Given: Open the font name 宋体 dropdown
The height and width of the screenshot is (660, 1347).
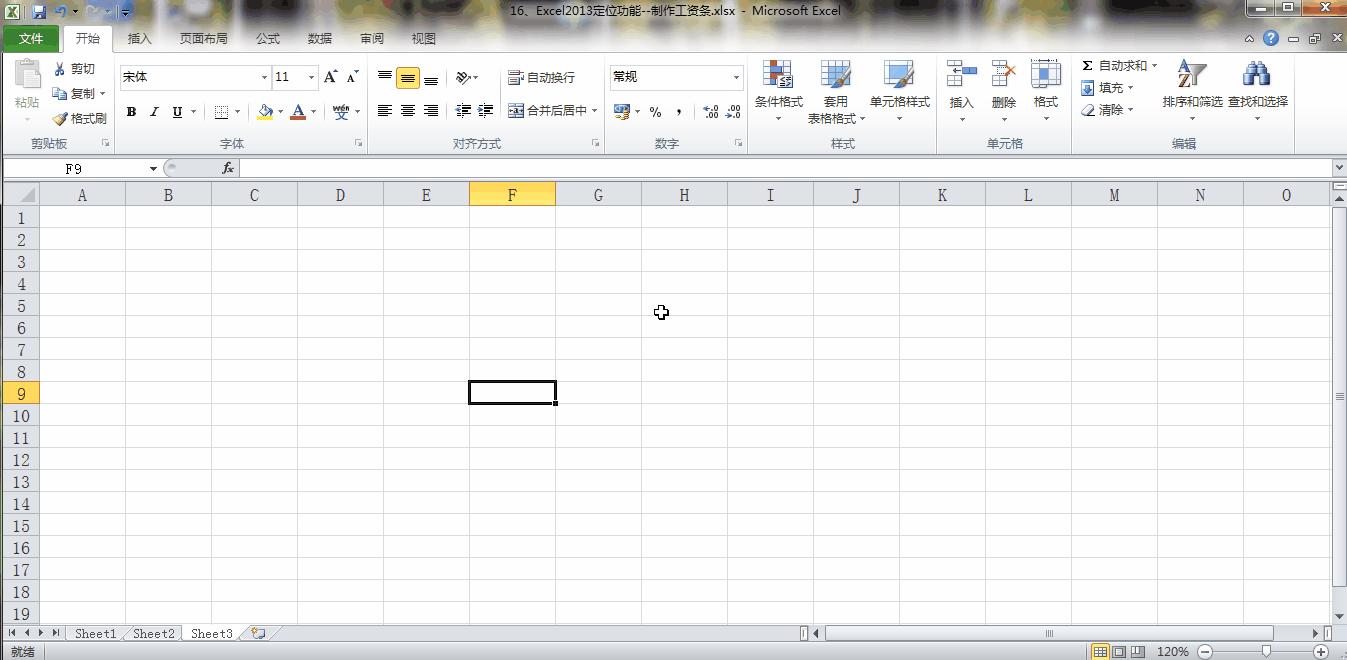Looking at the screenshot, I should point(264,77).
